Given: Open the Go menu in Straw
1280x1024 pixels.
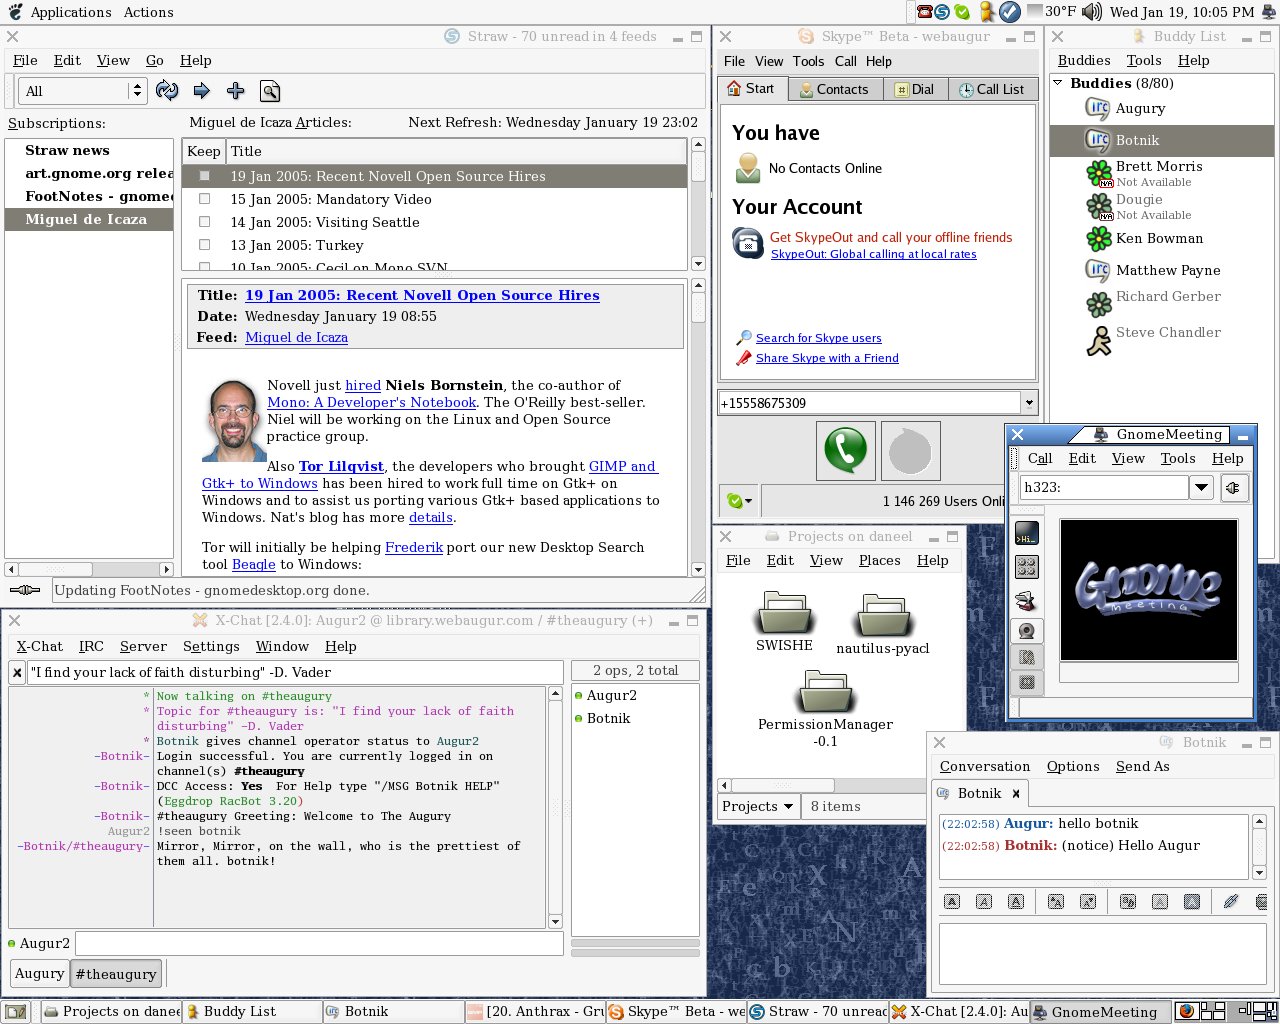Looking at the screenshot, I should point(155,60).
